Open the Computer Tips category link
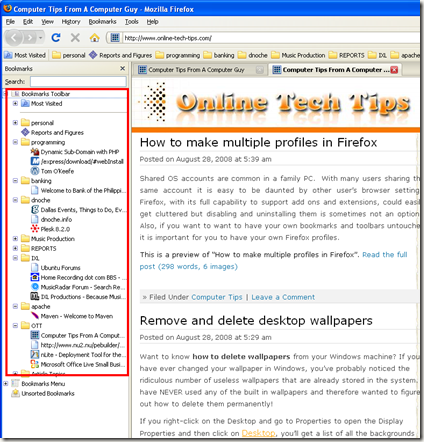Image resolution: width=424 pixels, height=442 pixels. point(217,297)
